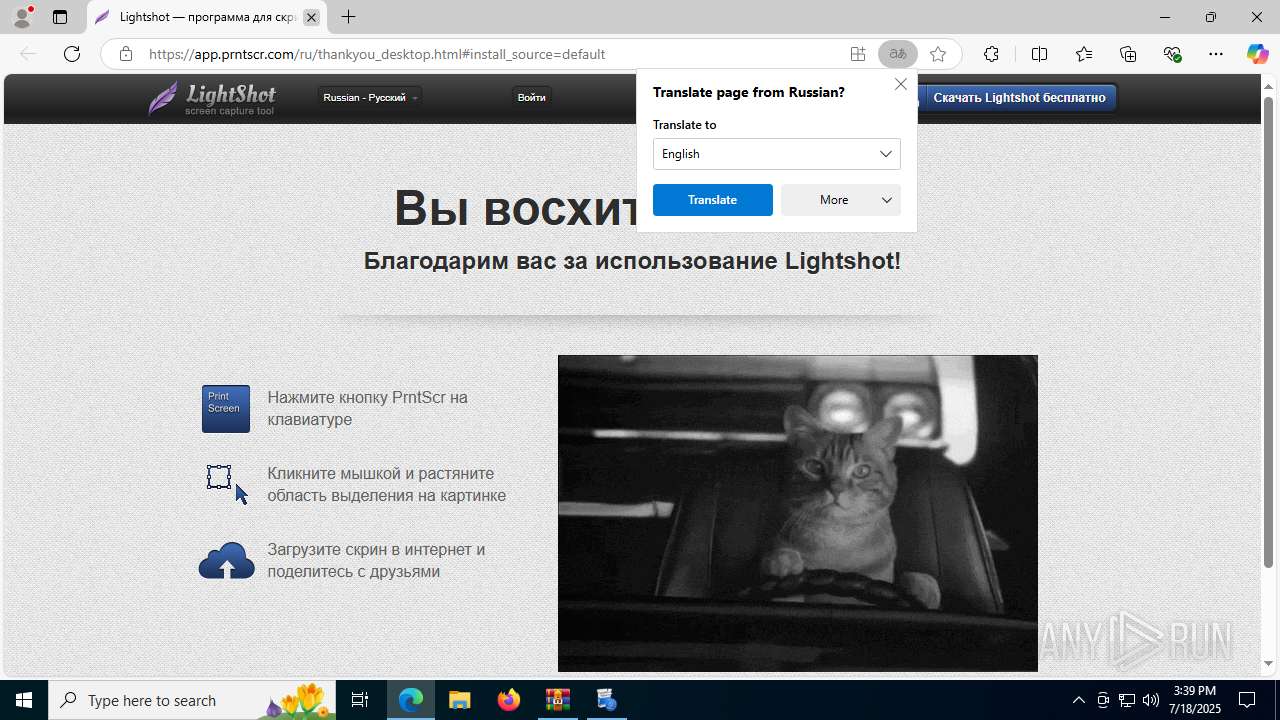Open the Favorites list
Image resolution: width=1280 pixels, height=720 pixels.
[1084, 54]
